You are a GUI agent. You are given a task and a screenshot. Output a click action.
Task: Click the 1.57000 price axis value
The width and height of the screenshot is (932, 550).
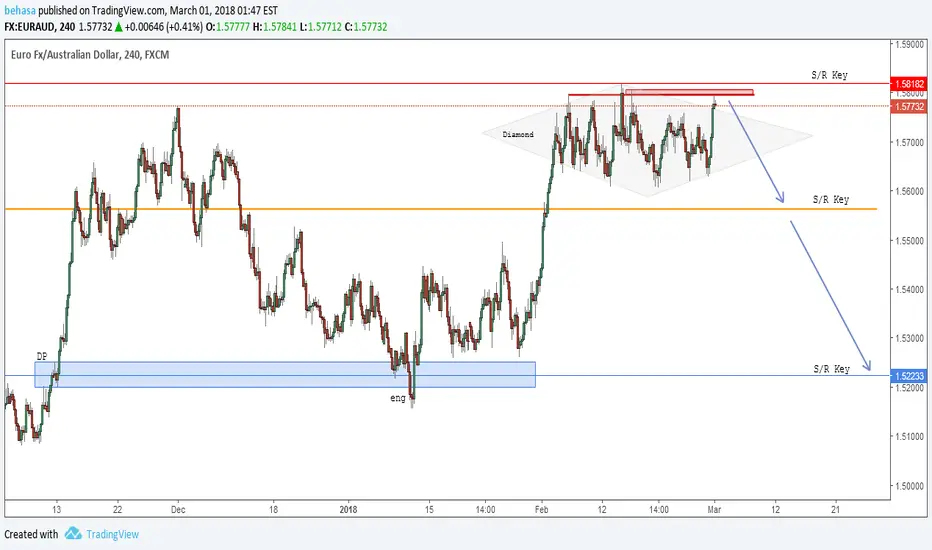click(x=909, y=142)
